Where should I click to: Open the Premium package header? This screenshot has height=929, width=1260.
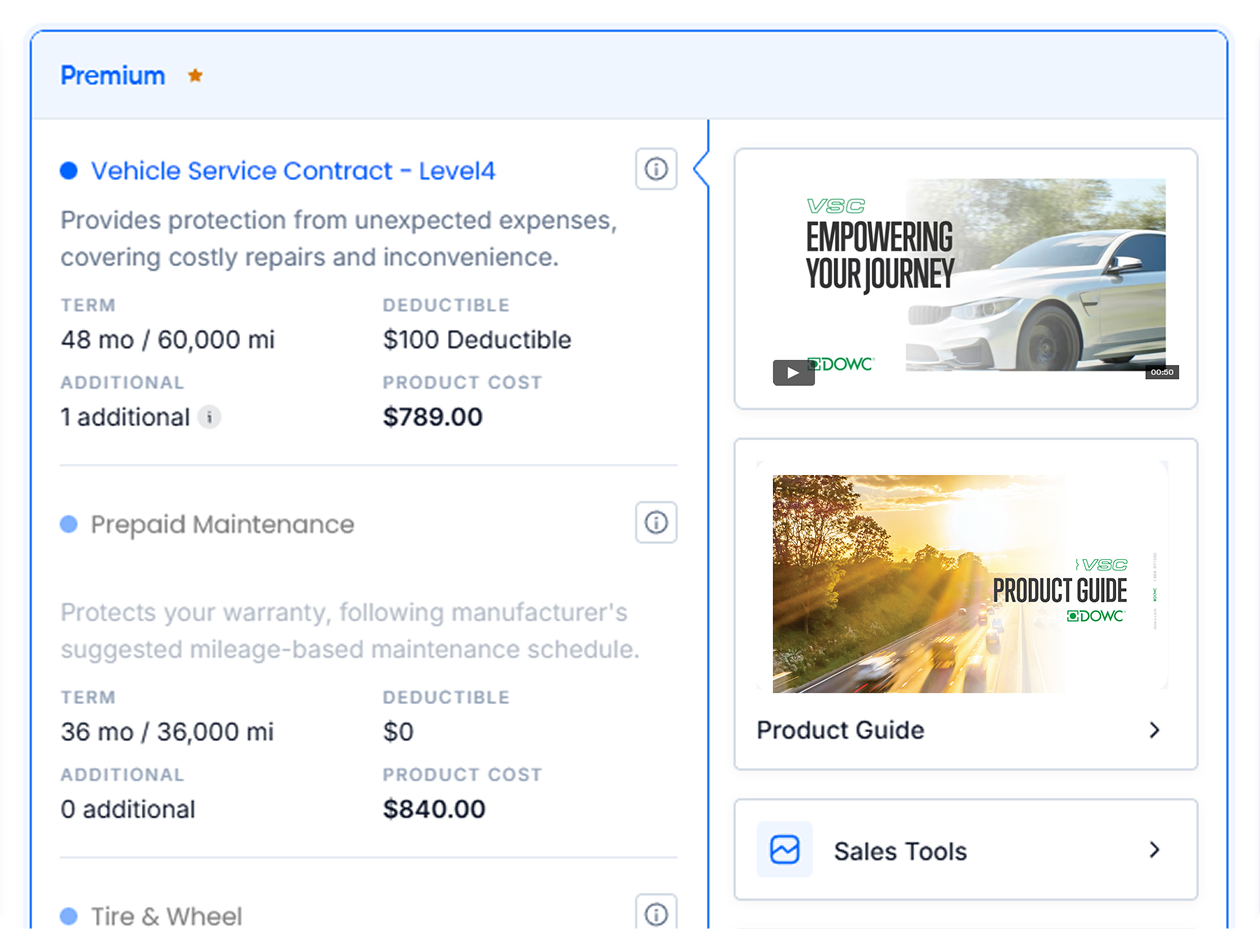coord(113,76)
